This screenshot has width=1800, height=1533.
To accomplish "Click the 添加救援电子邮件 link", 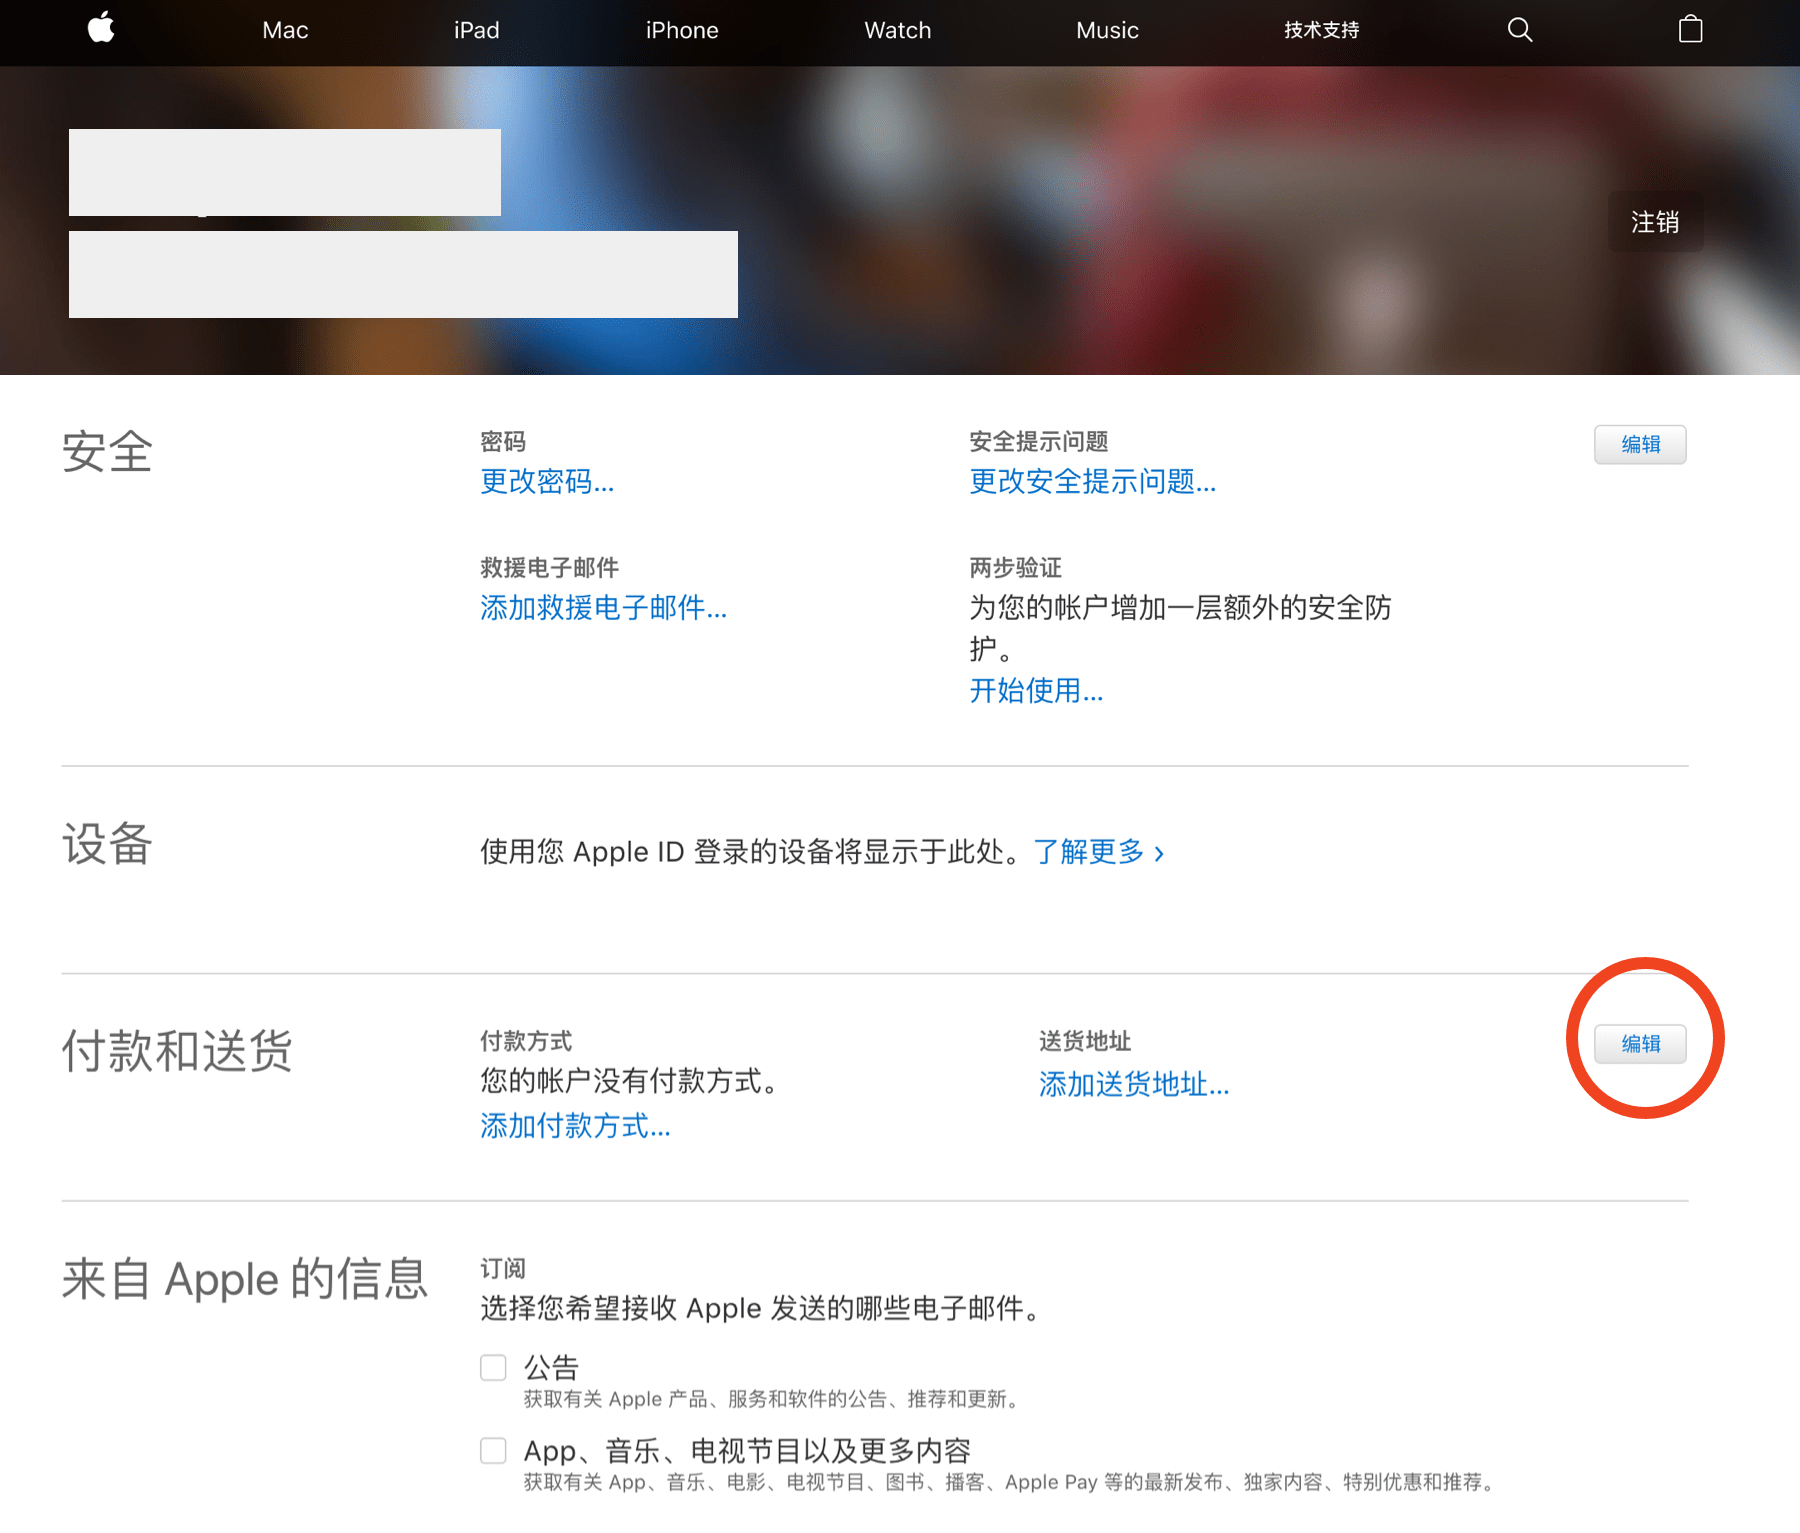I will point(603,608).
